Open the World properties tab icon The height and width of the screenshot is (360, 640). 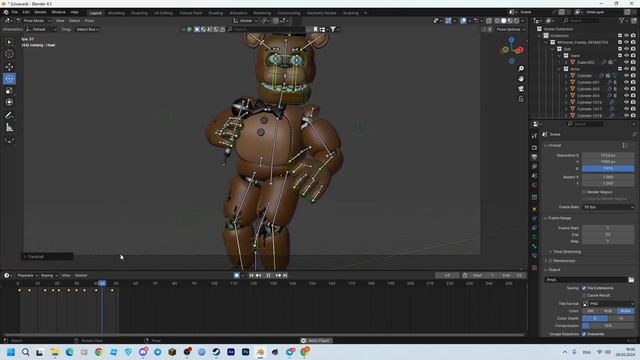point(534,185)
